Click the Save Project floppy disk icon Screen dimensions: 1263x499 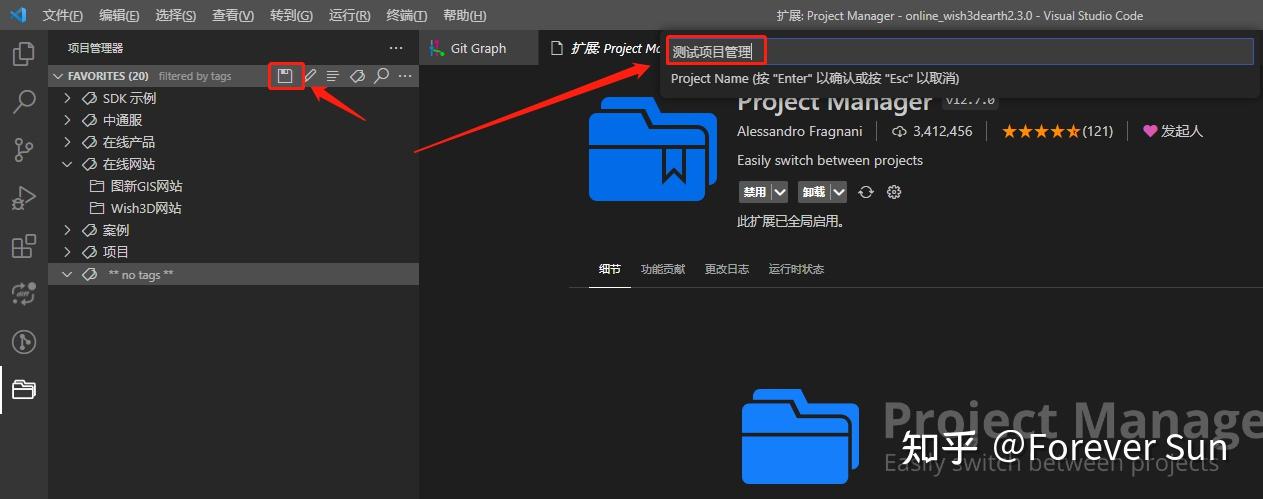(286, 76)
